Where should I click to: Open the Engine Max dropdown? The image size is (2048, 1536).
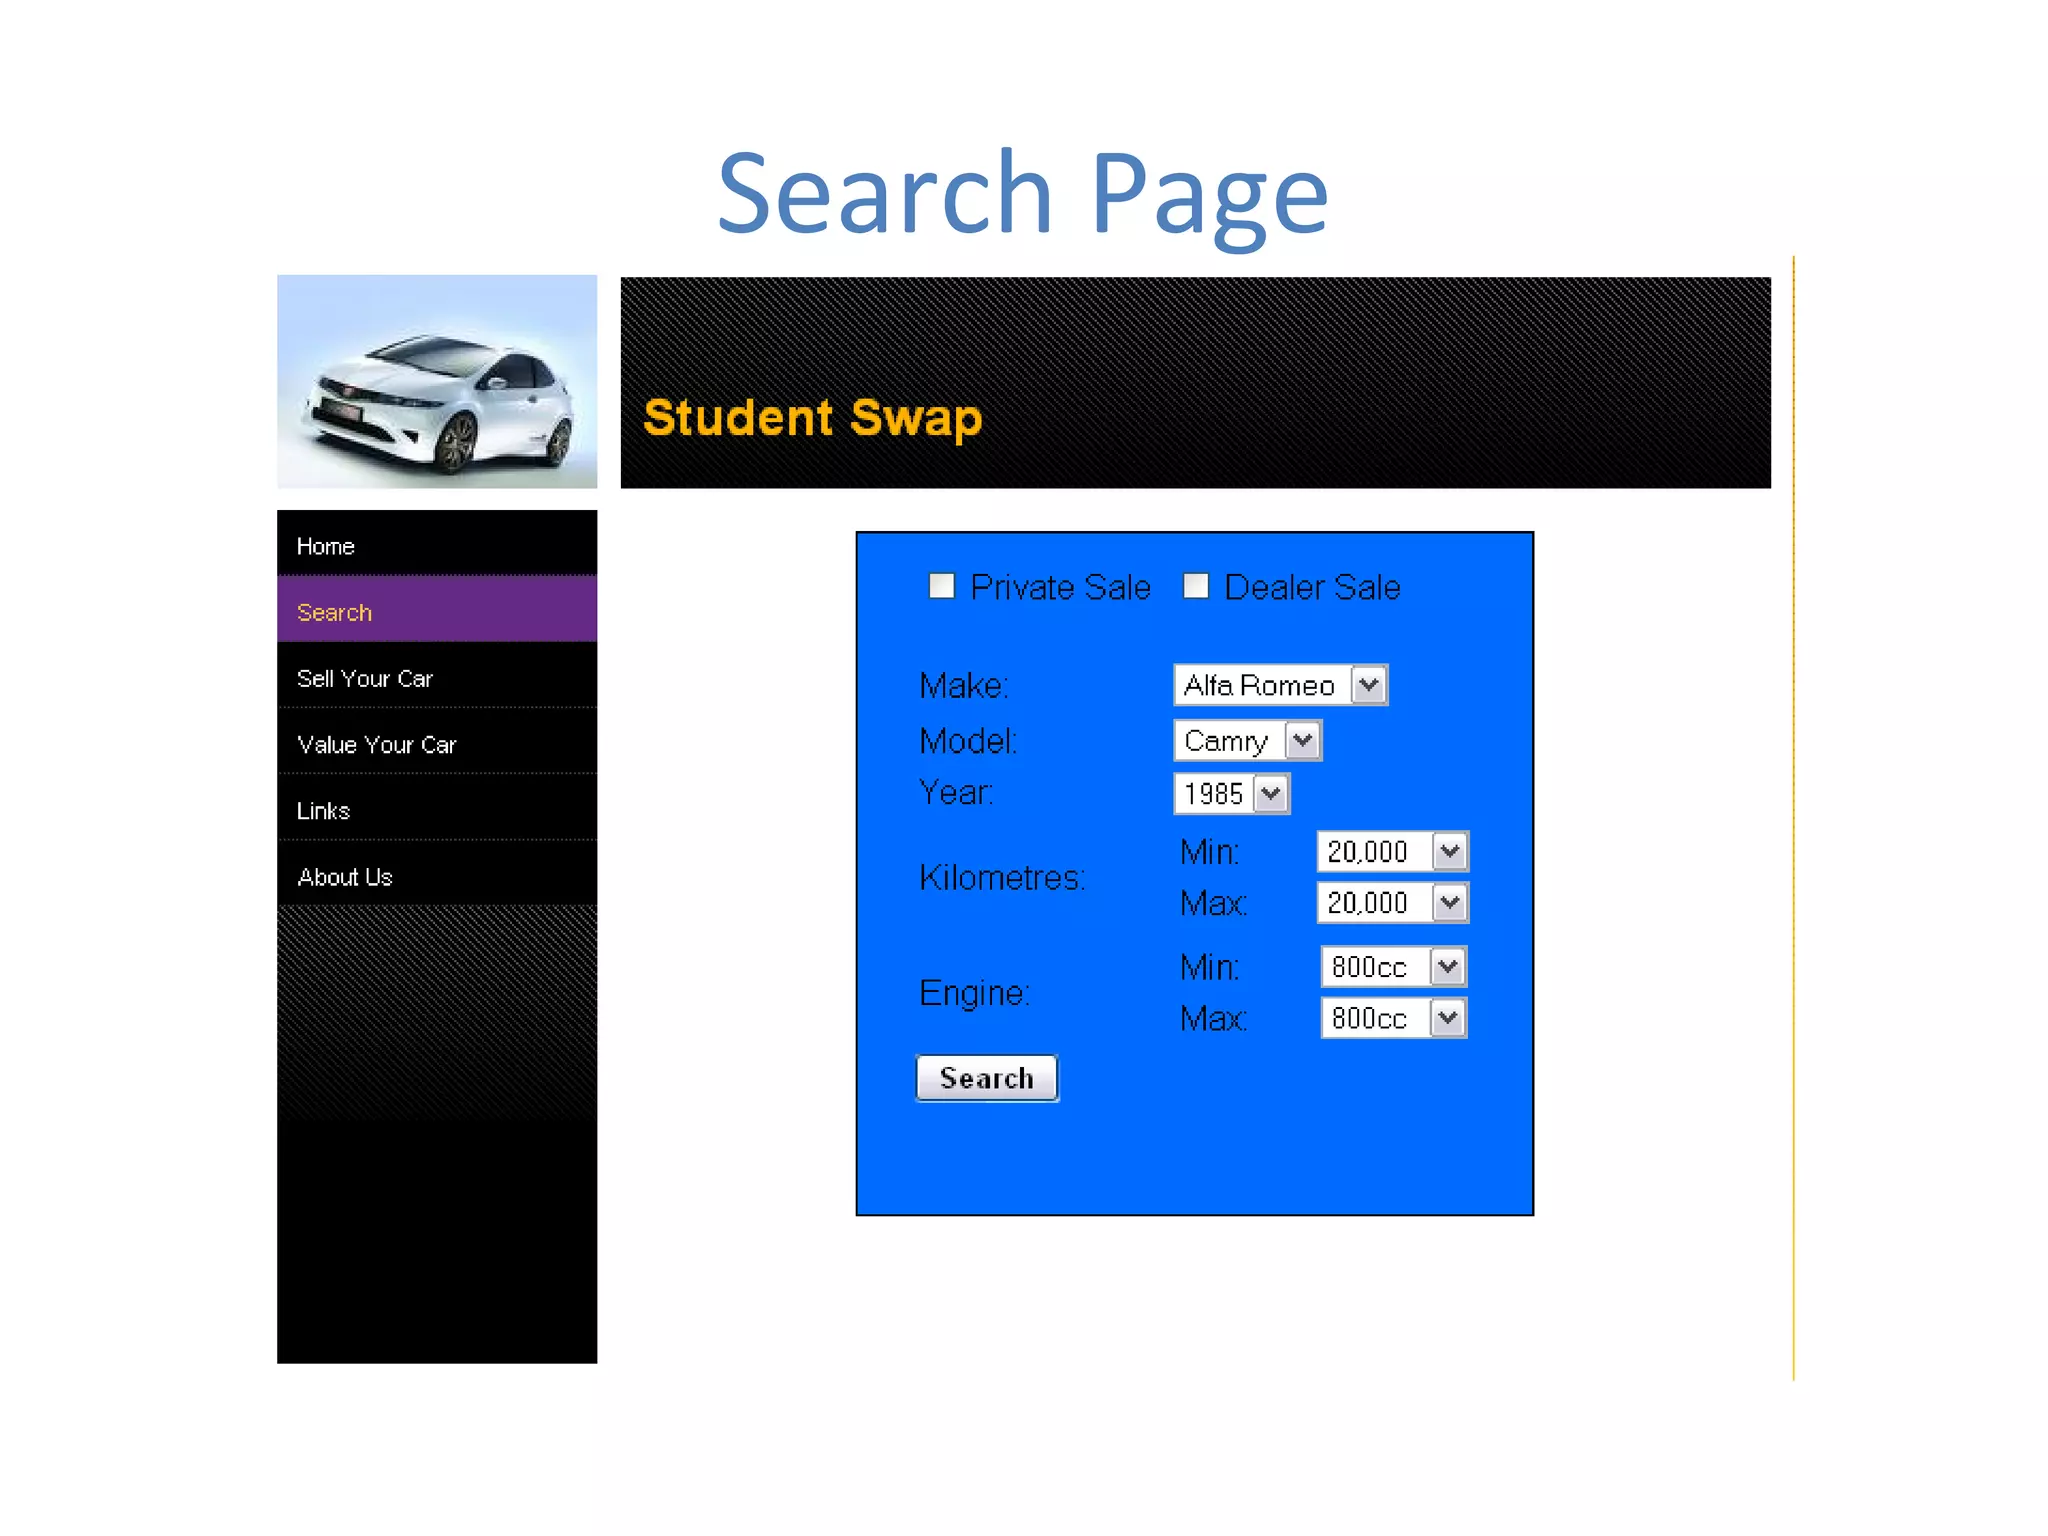[x=1394, y=1018]
